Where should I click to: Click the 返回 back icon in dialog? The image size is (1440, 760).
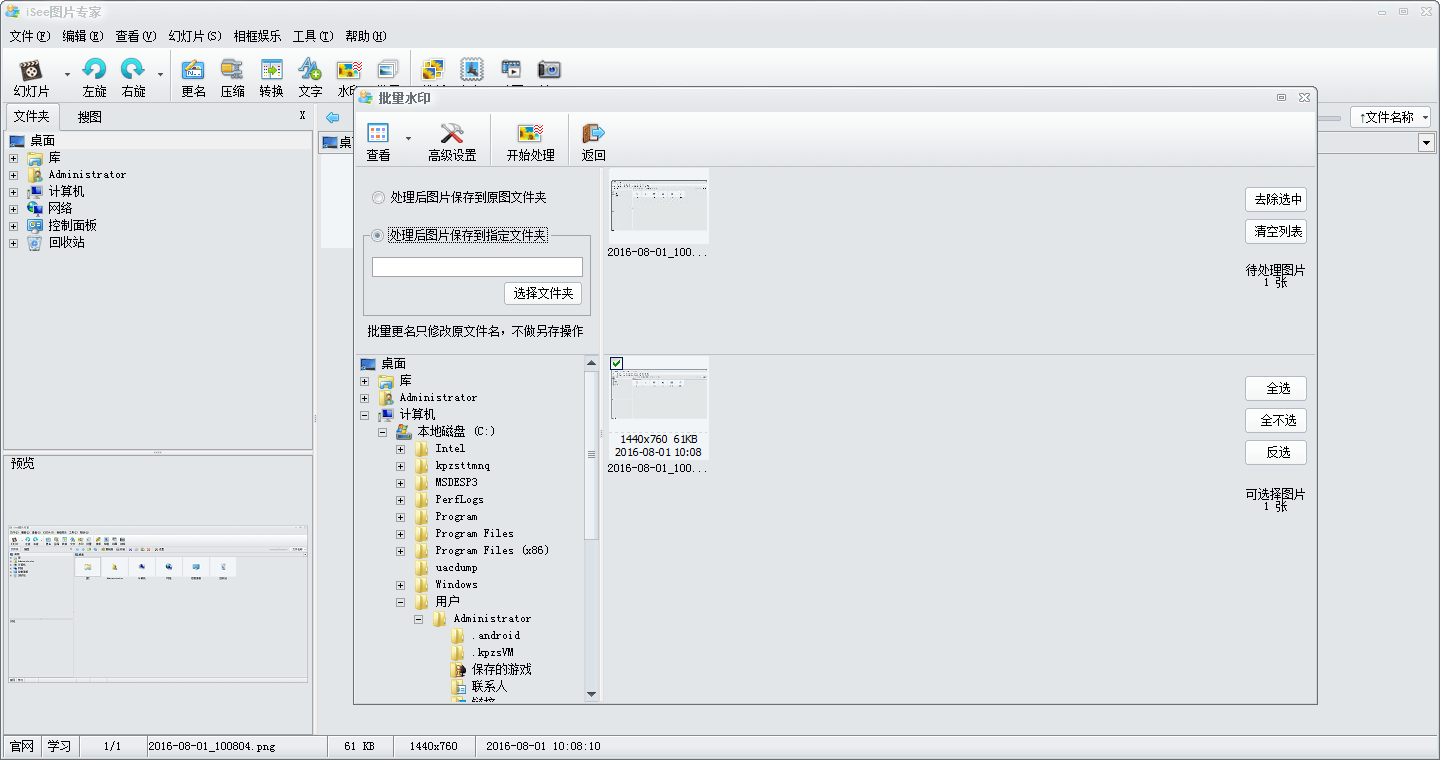tap(593, 135)
